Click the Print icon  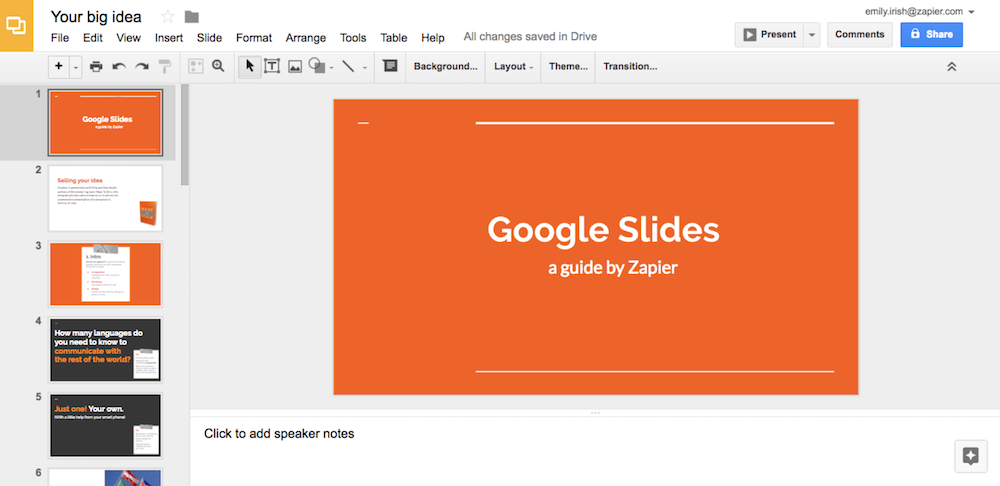pyautogui.click(x=96, y=66)
